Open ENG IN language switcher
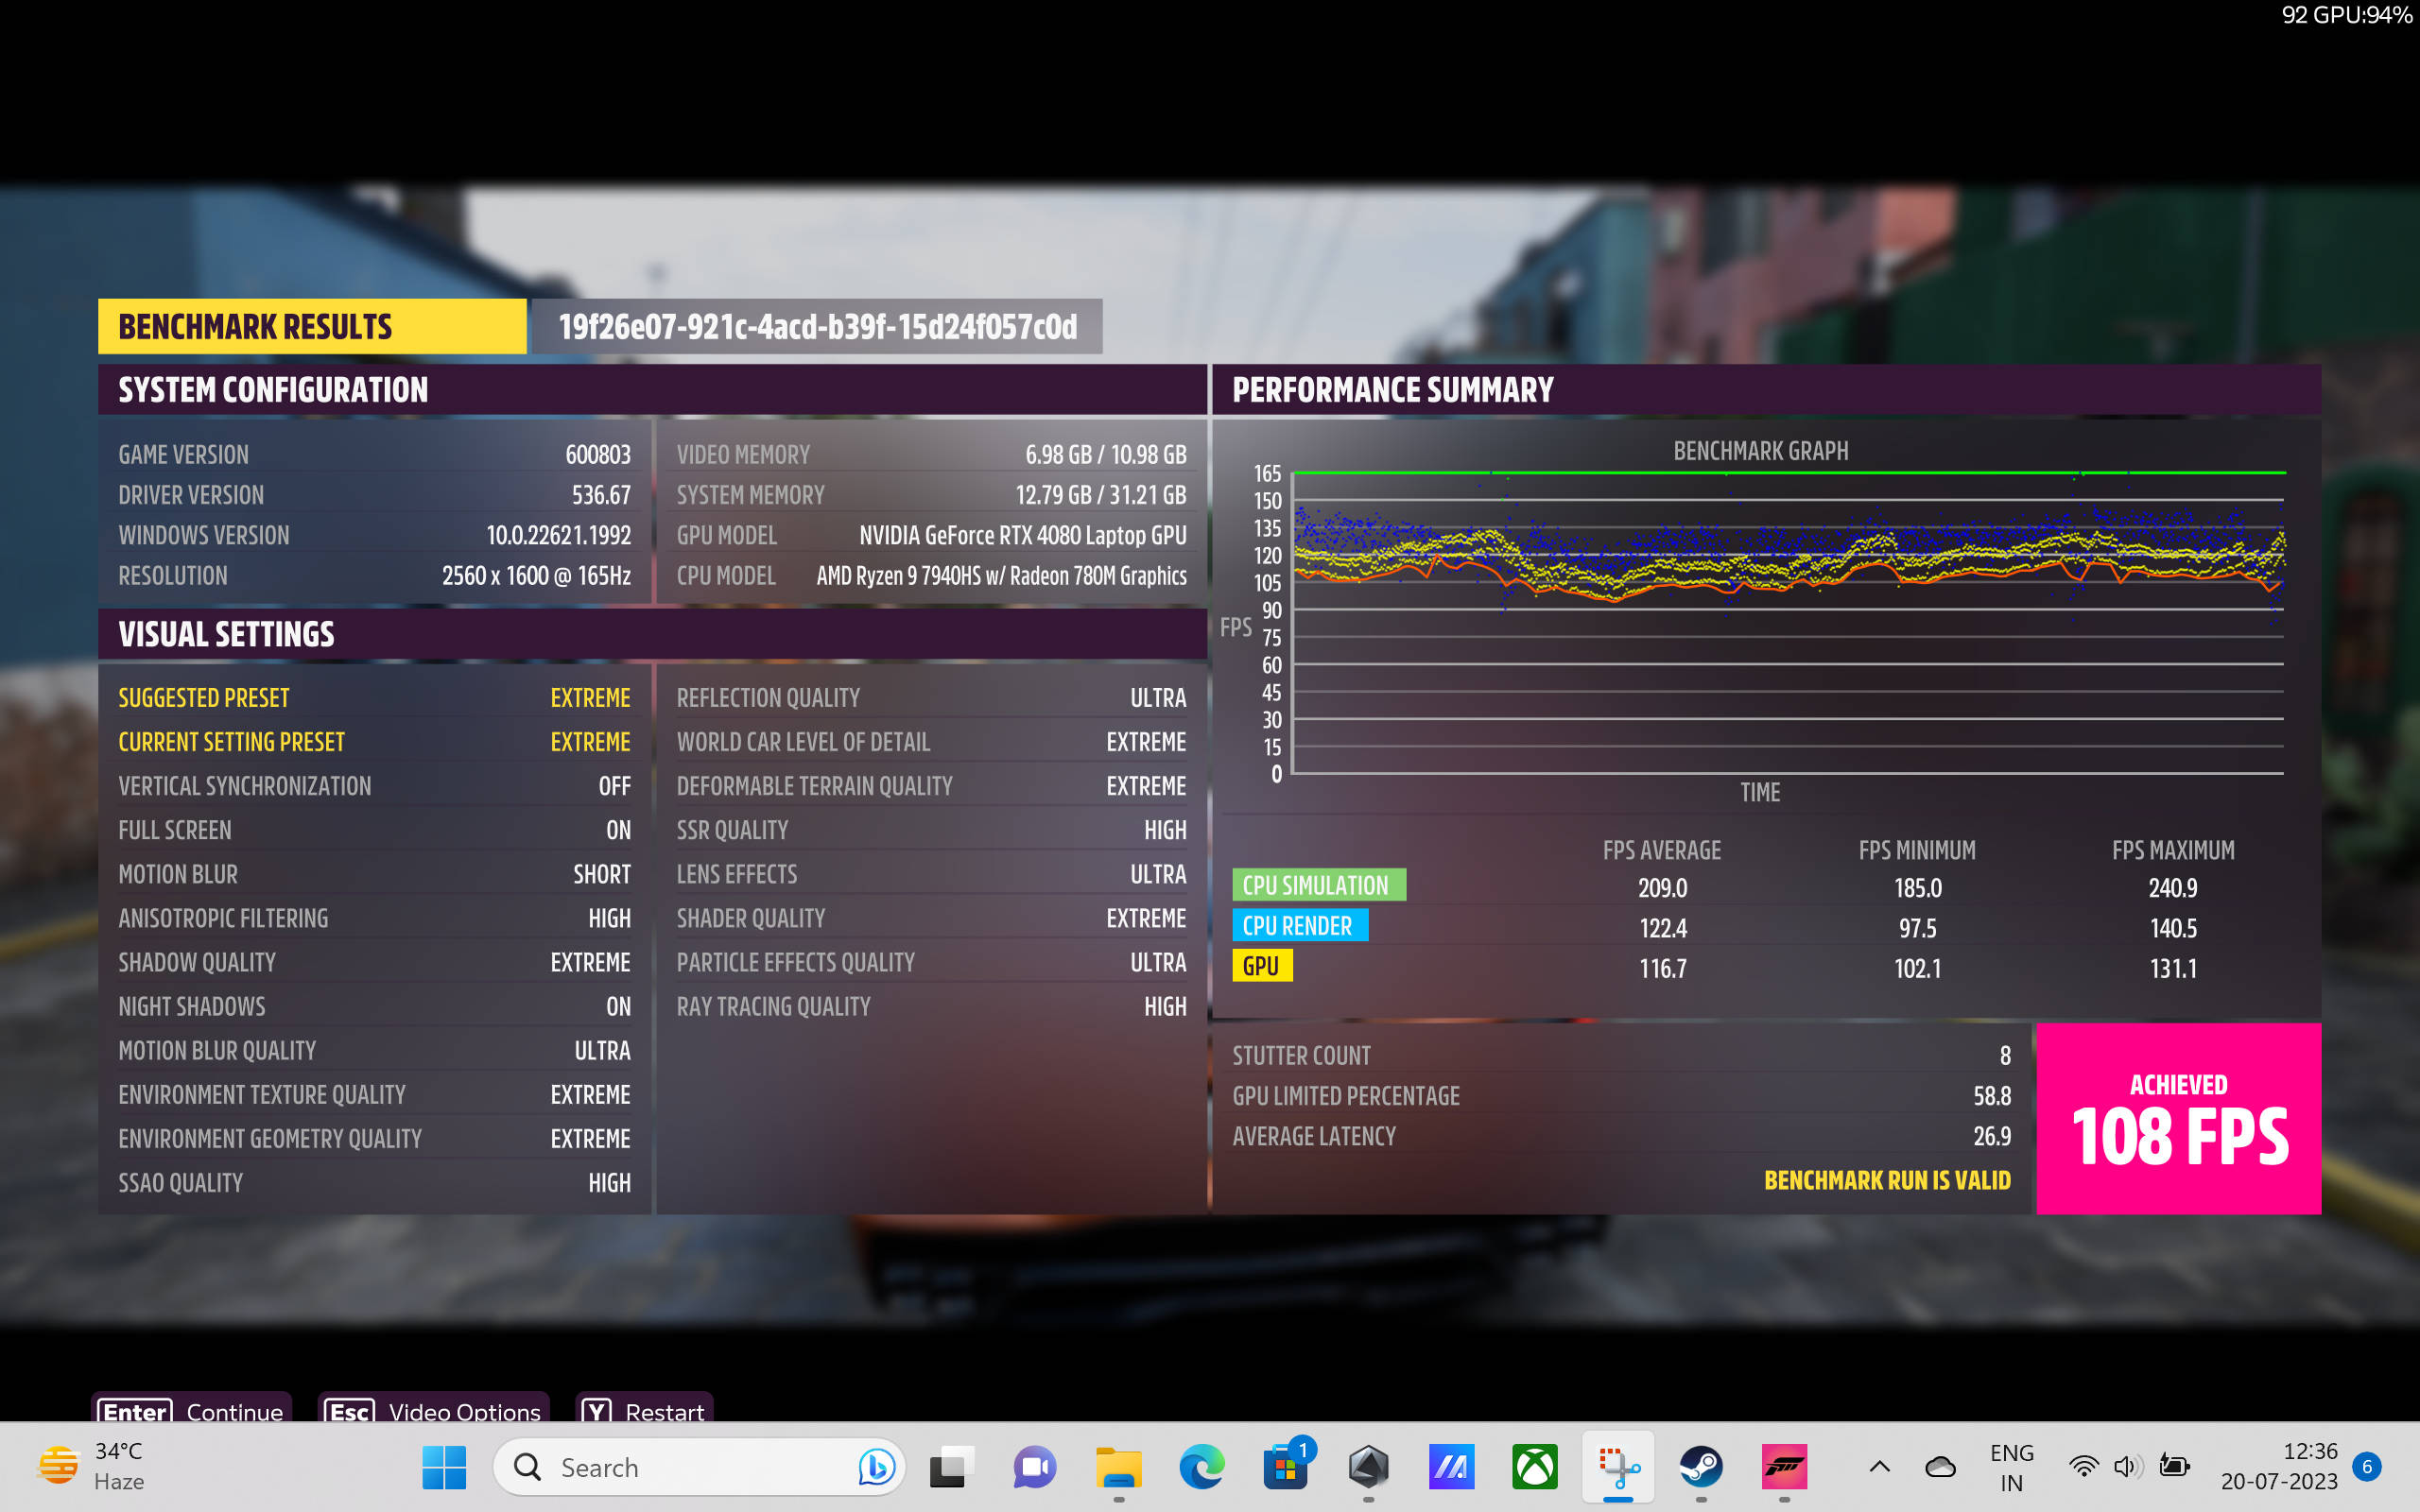2420x1512 pixels. [x=2011, y=1467]
